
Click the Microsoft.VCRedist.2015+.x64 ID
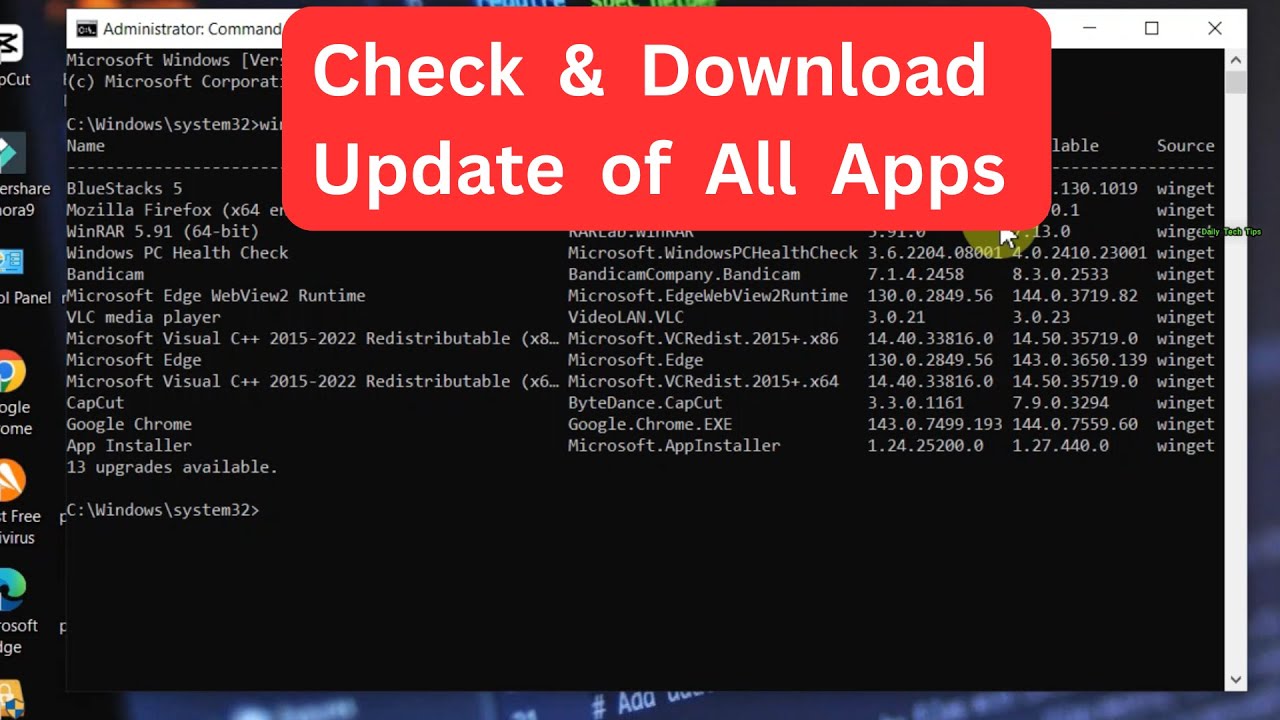pyautogui.click(x=703, y=382)
